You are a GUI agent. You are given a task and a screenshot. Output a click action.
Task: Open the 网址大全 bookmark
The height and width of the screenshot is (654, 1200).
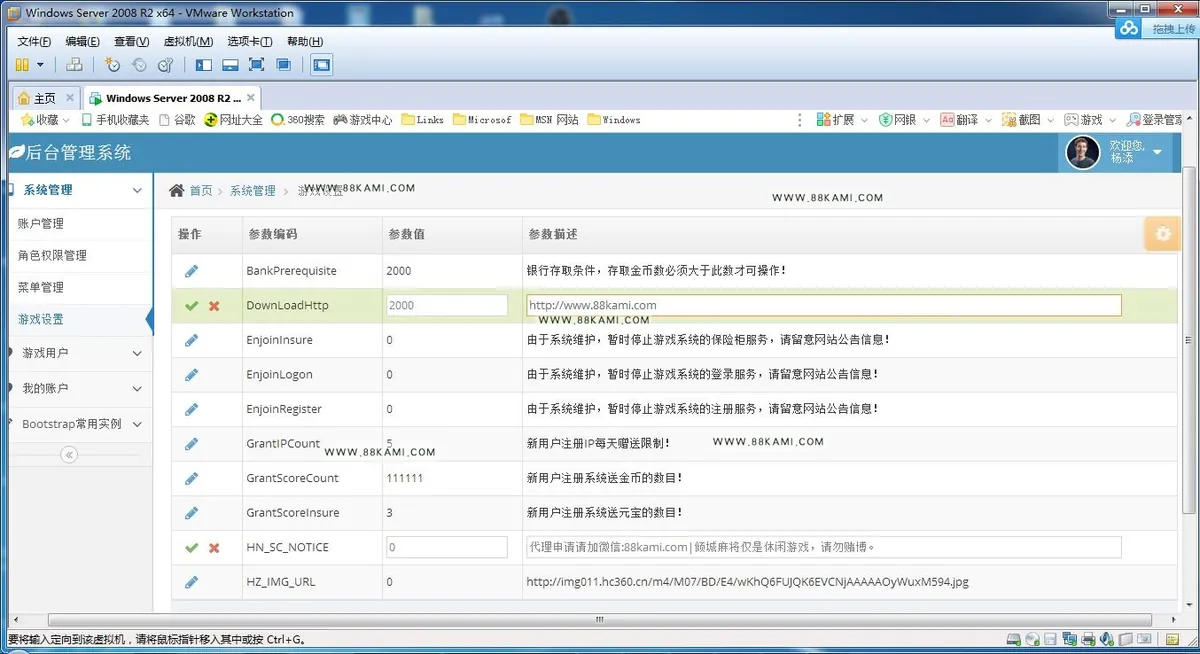coord(233,120)
